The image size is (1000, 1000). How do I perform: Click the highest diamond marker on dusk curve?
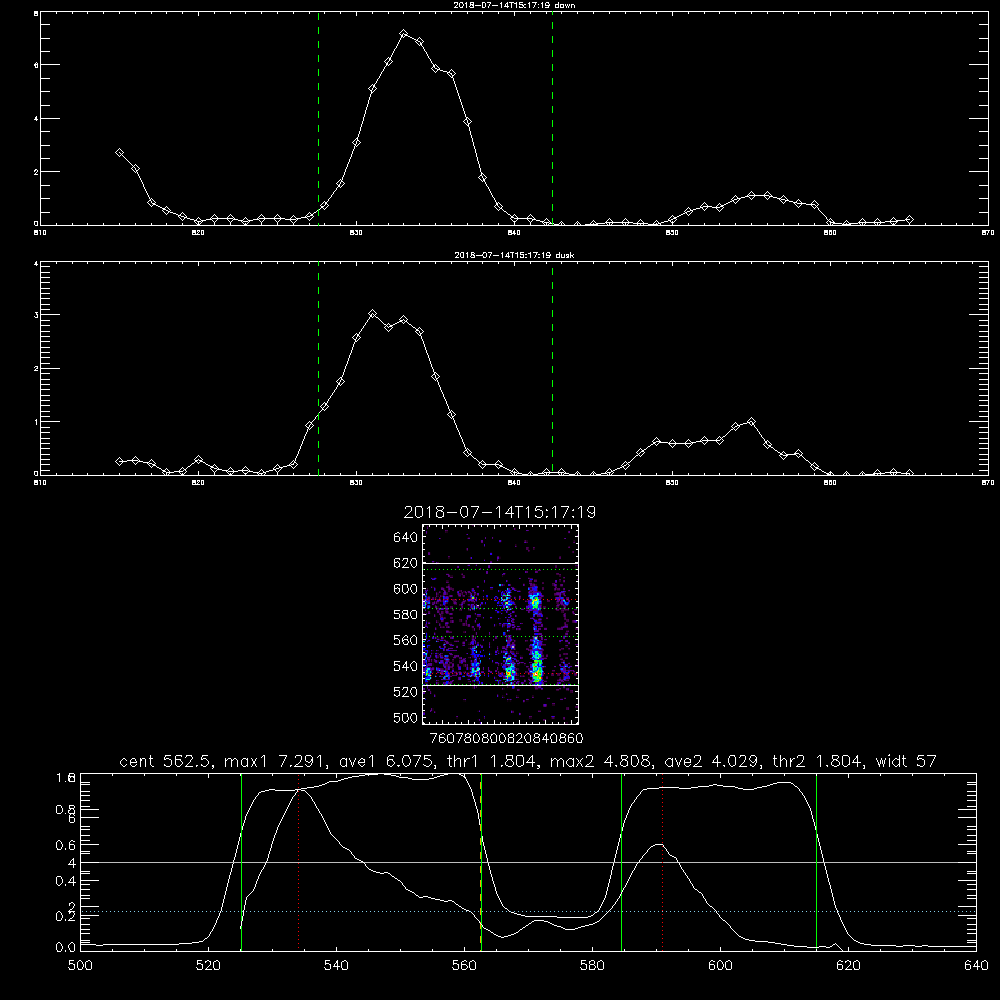coord(373,314)
